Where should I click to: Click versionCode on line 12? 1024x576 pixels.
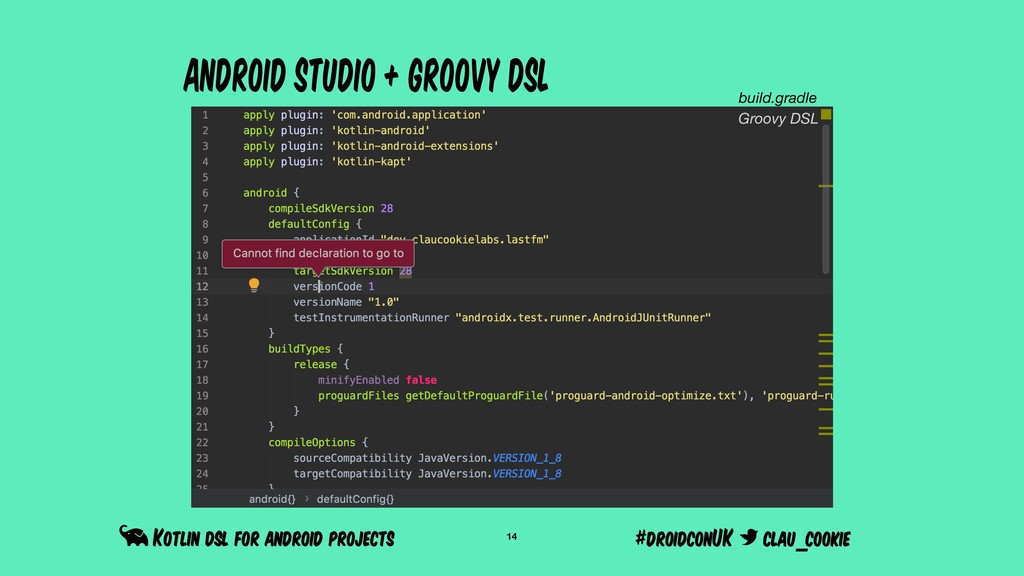click(x=327, y=286)
